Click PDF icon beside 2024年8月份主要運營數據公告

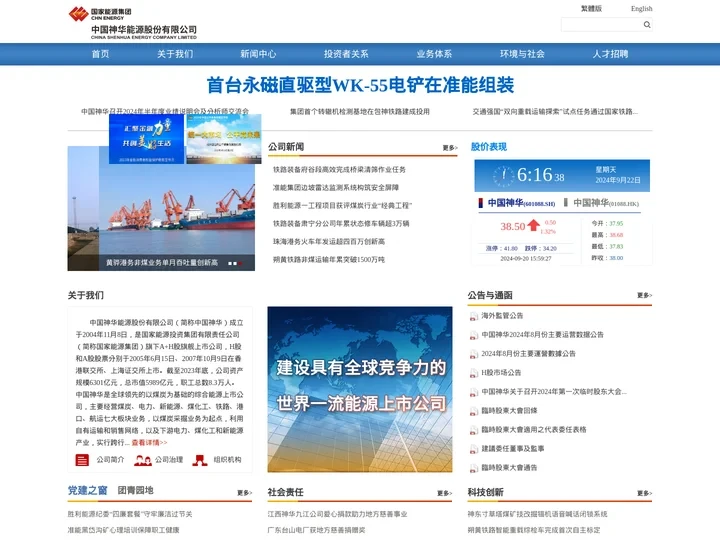tap(473, 354)
